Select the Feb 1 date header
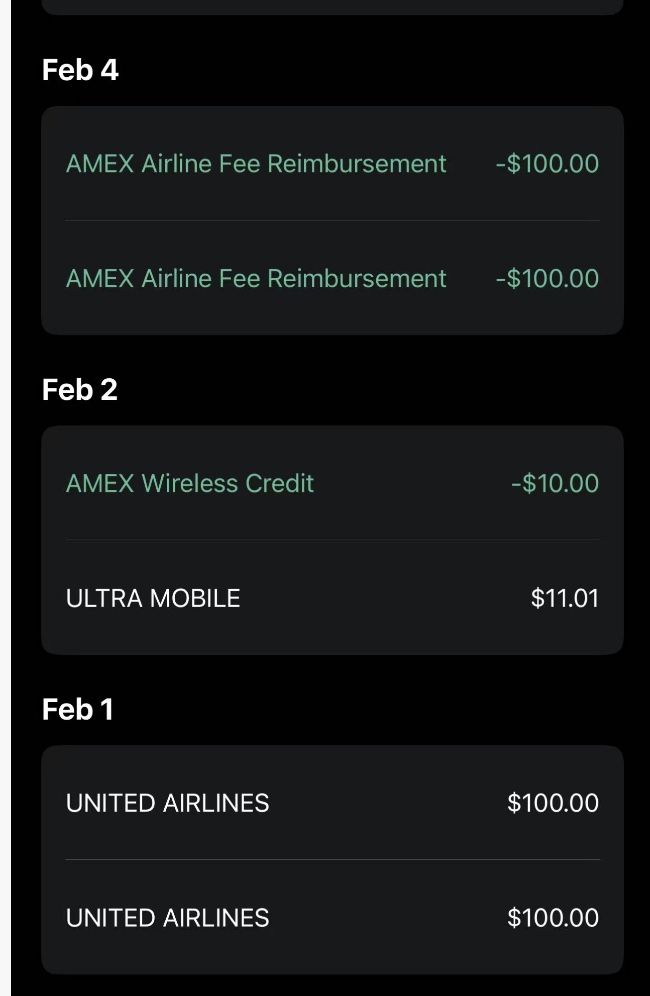Screen dimensions: 650x996 click(x=78, y=710)
